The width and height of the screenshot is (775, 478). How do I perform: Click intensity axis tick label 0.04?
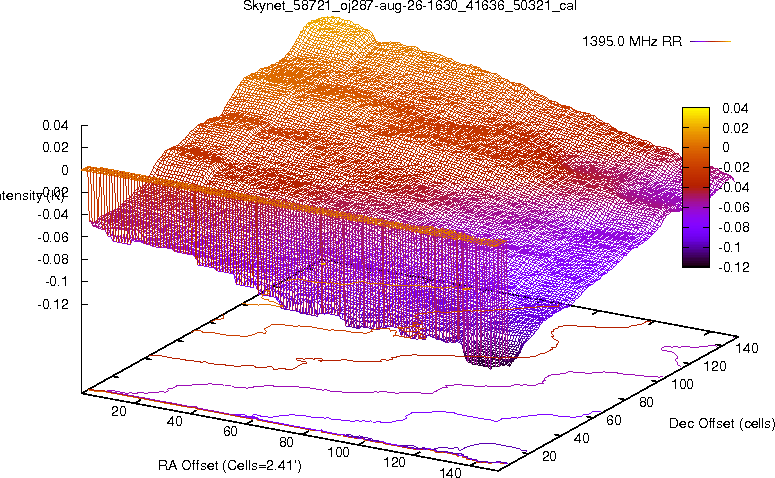pyautogui.click(x=55, y=125)
